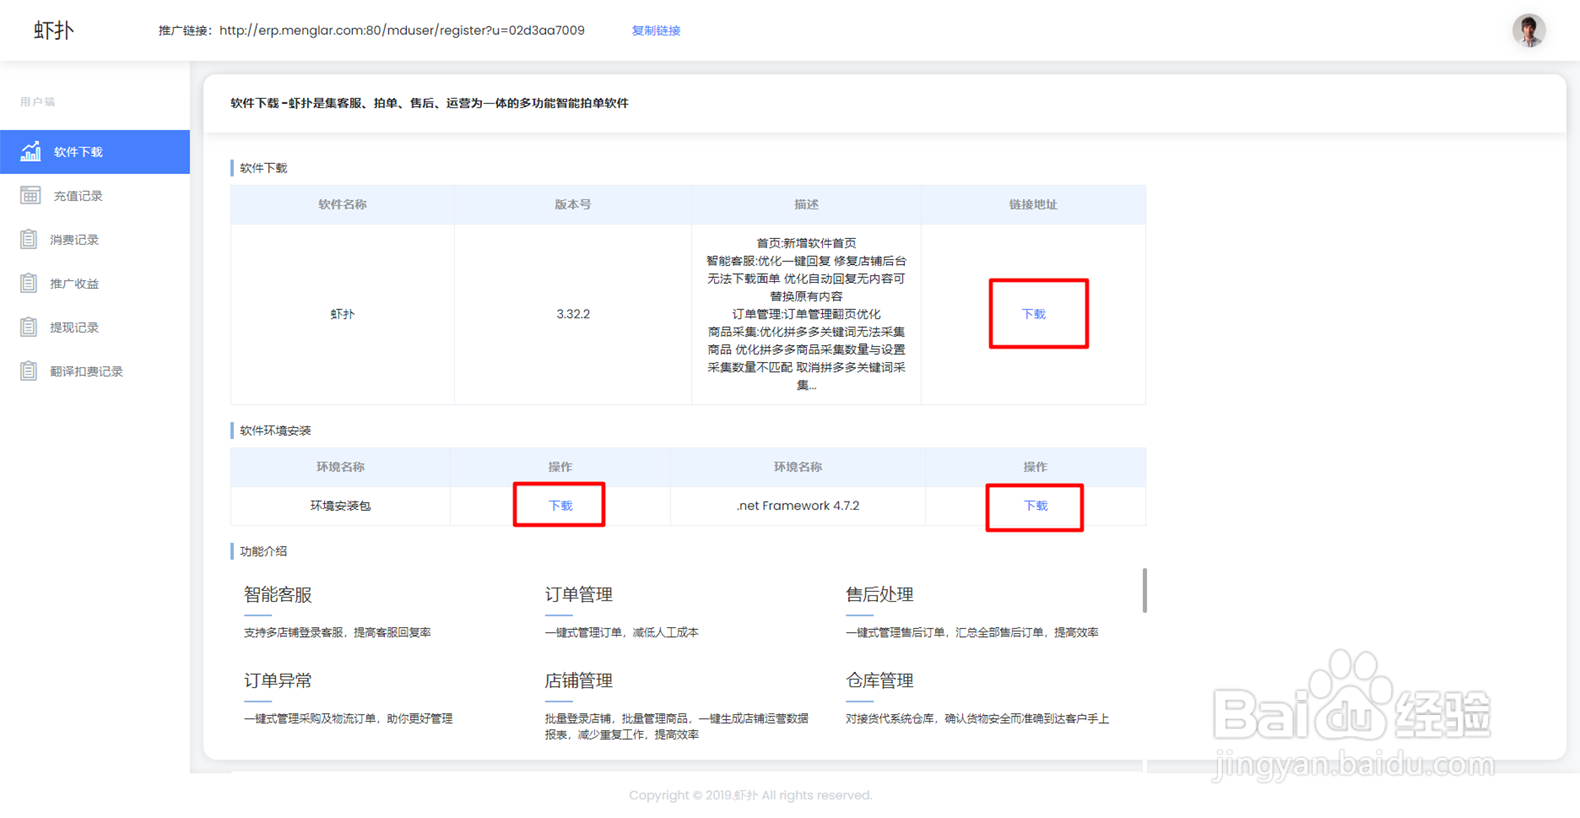Click the 复制链接 link in the header

coord(656,31)
